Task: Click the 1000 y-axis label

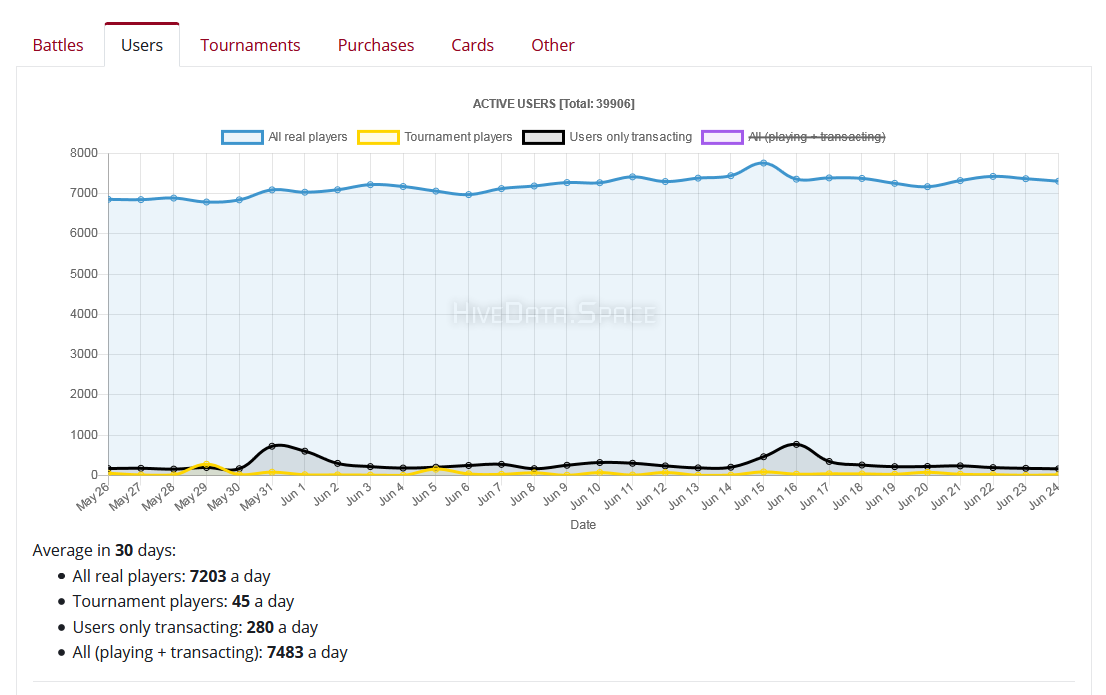Action: point(84,435)
